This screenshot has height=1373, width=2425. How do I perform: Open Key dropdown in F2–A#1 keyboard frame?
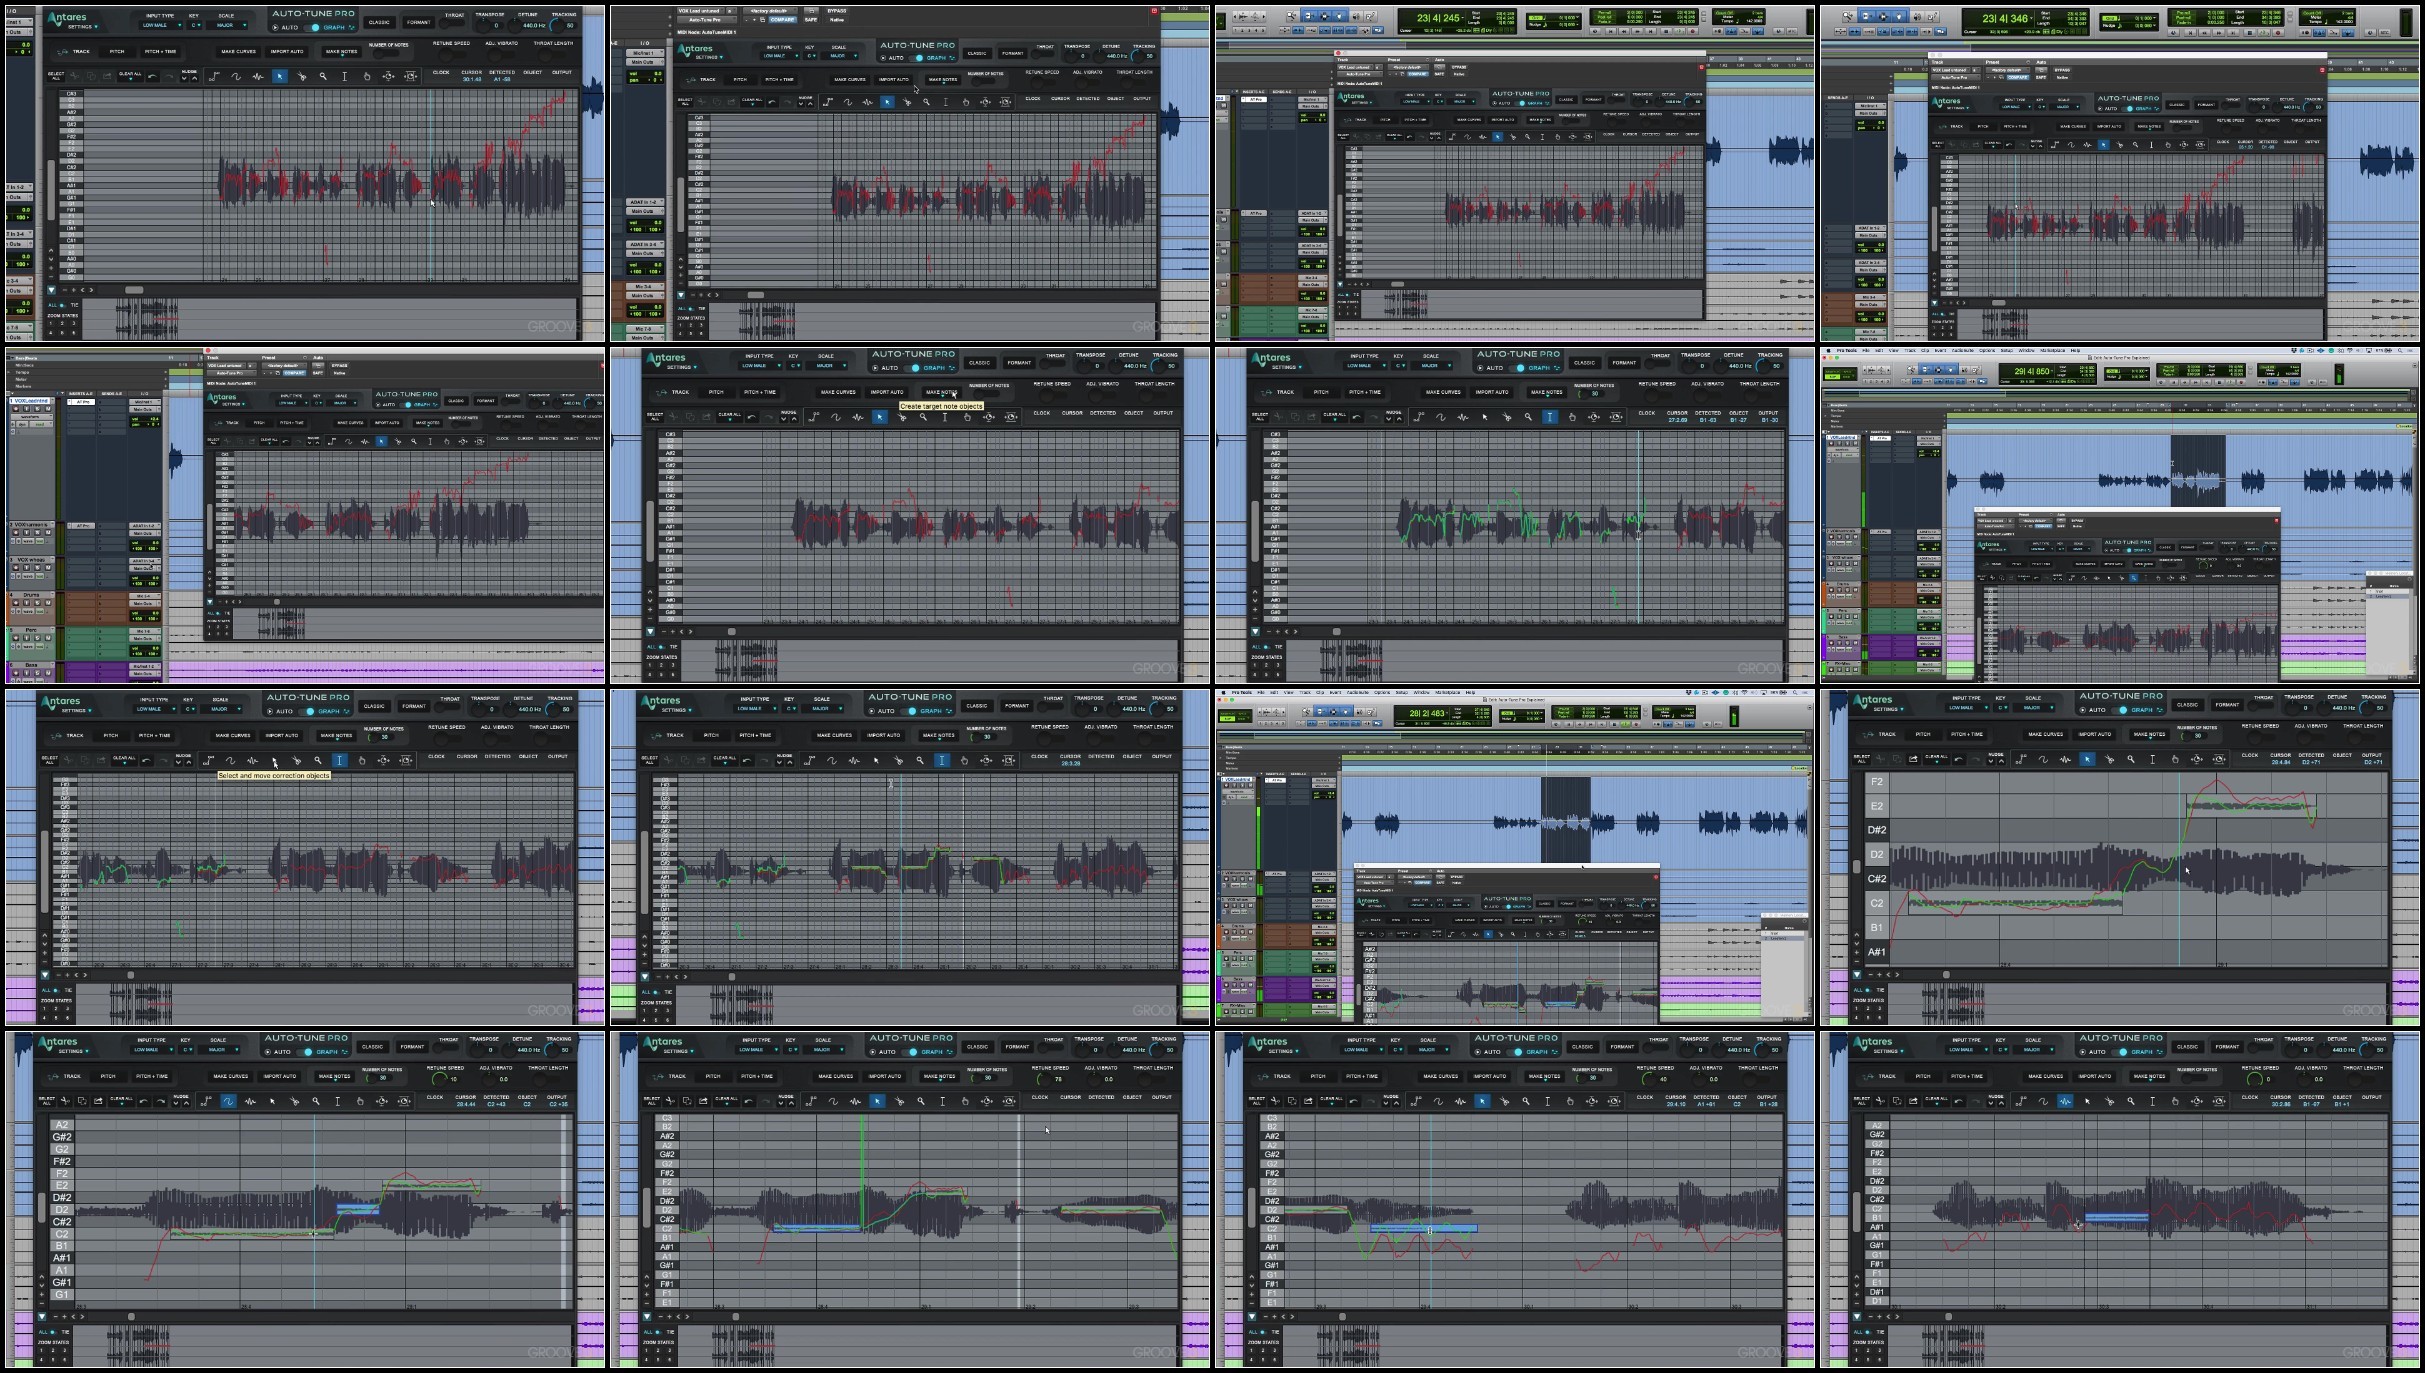pos(2001,707)
